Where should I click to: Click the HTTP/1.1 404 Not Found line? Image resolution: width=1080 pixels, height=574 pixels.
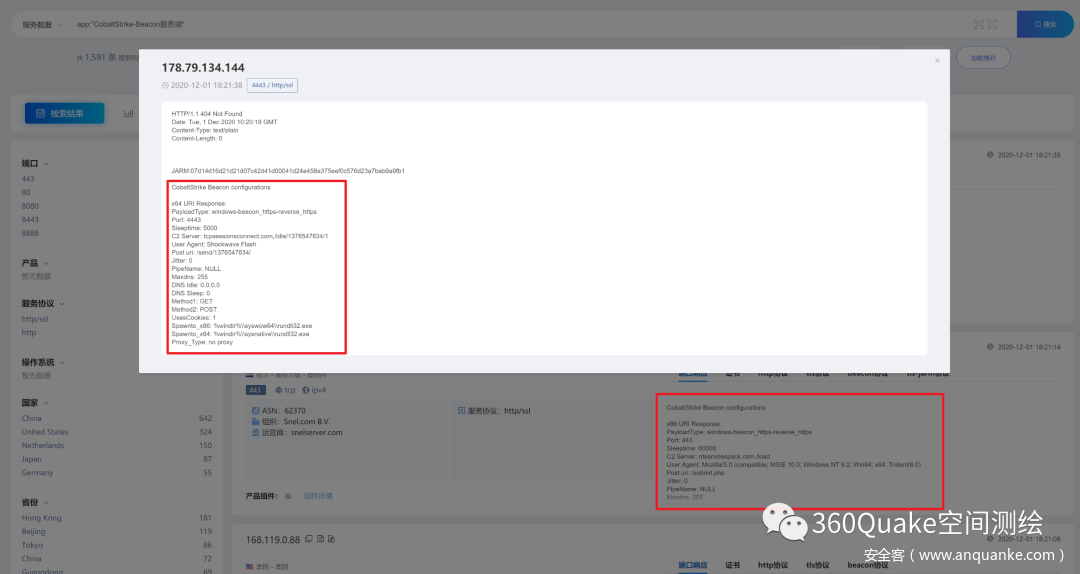click(x=207, y=114)
